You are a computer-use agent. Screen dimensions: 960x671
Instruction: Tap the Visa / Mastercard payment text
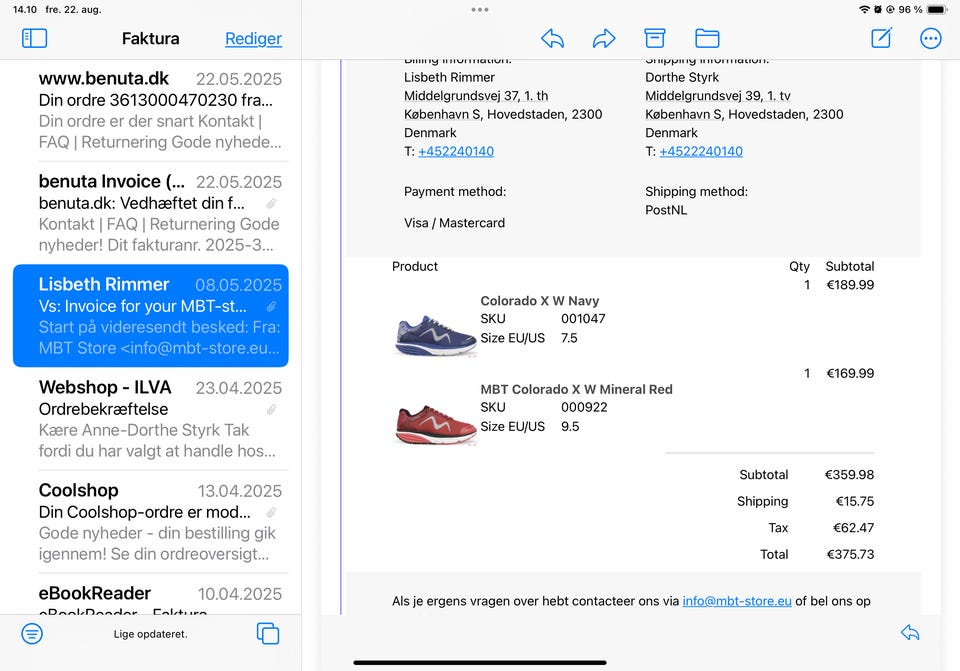454,223
